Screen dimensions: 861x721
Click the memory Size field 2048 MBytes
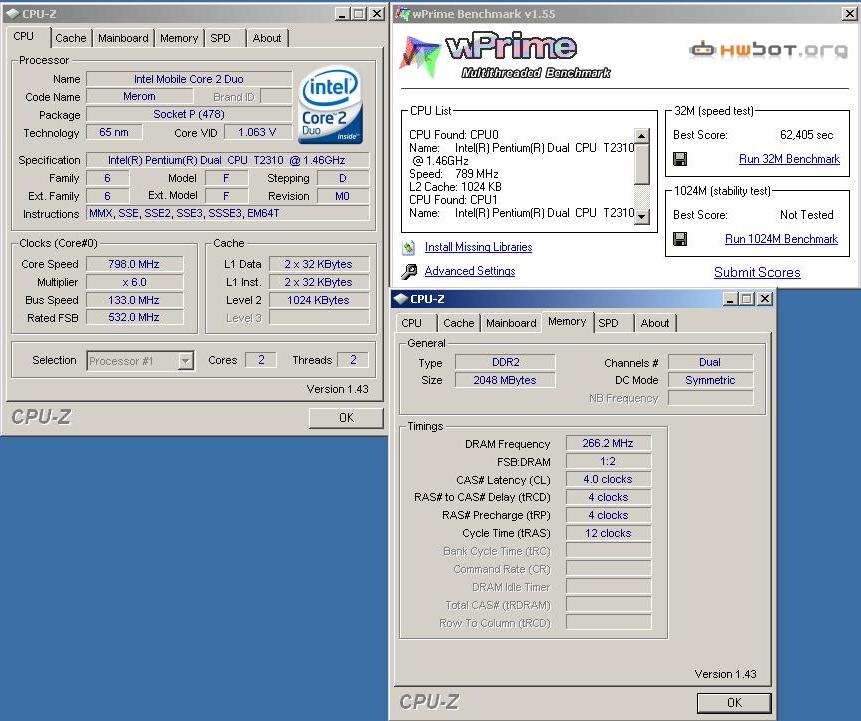[x=505, y=380]
